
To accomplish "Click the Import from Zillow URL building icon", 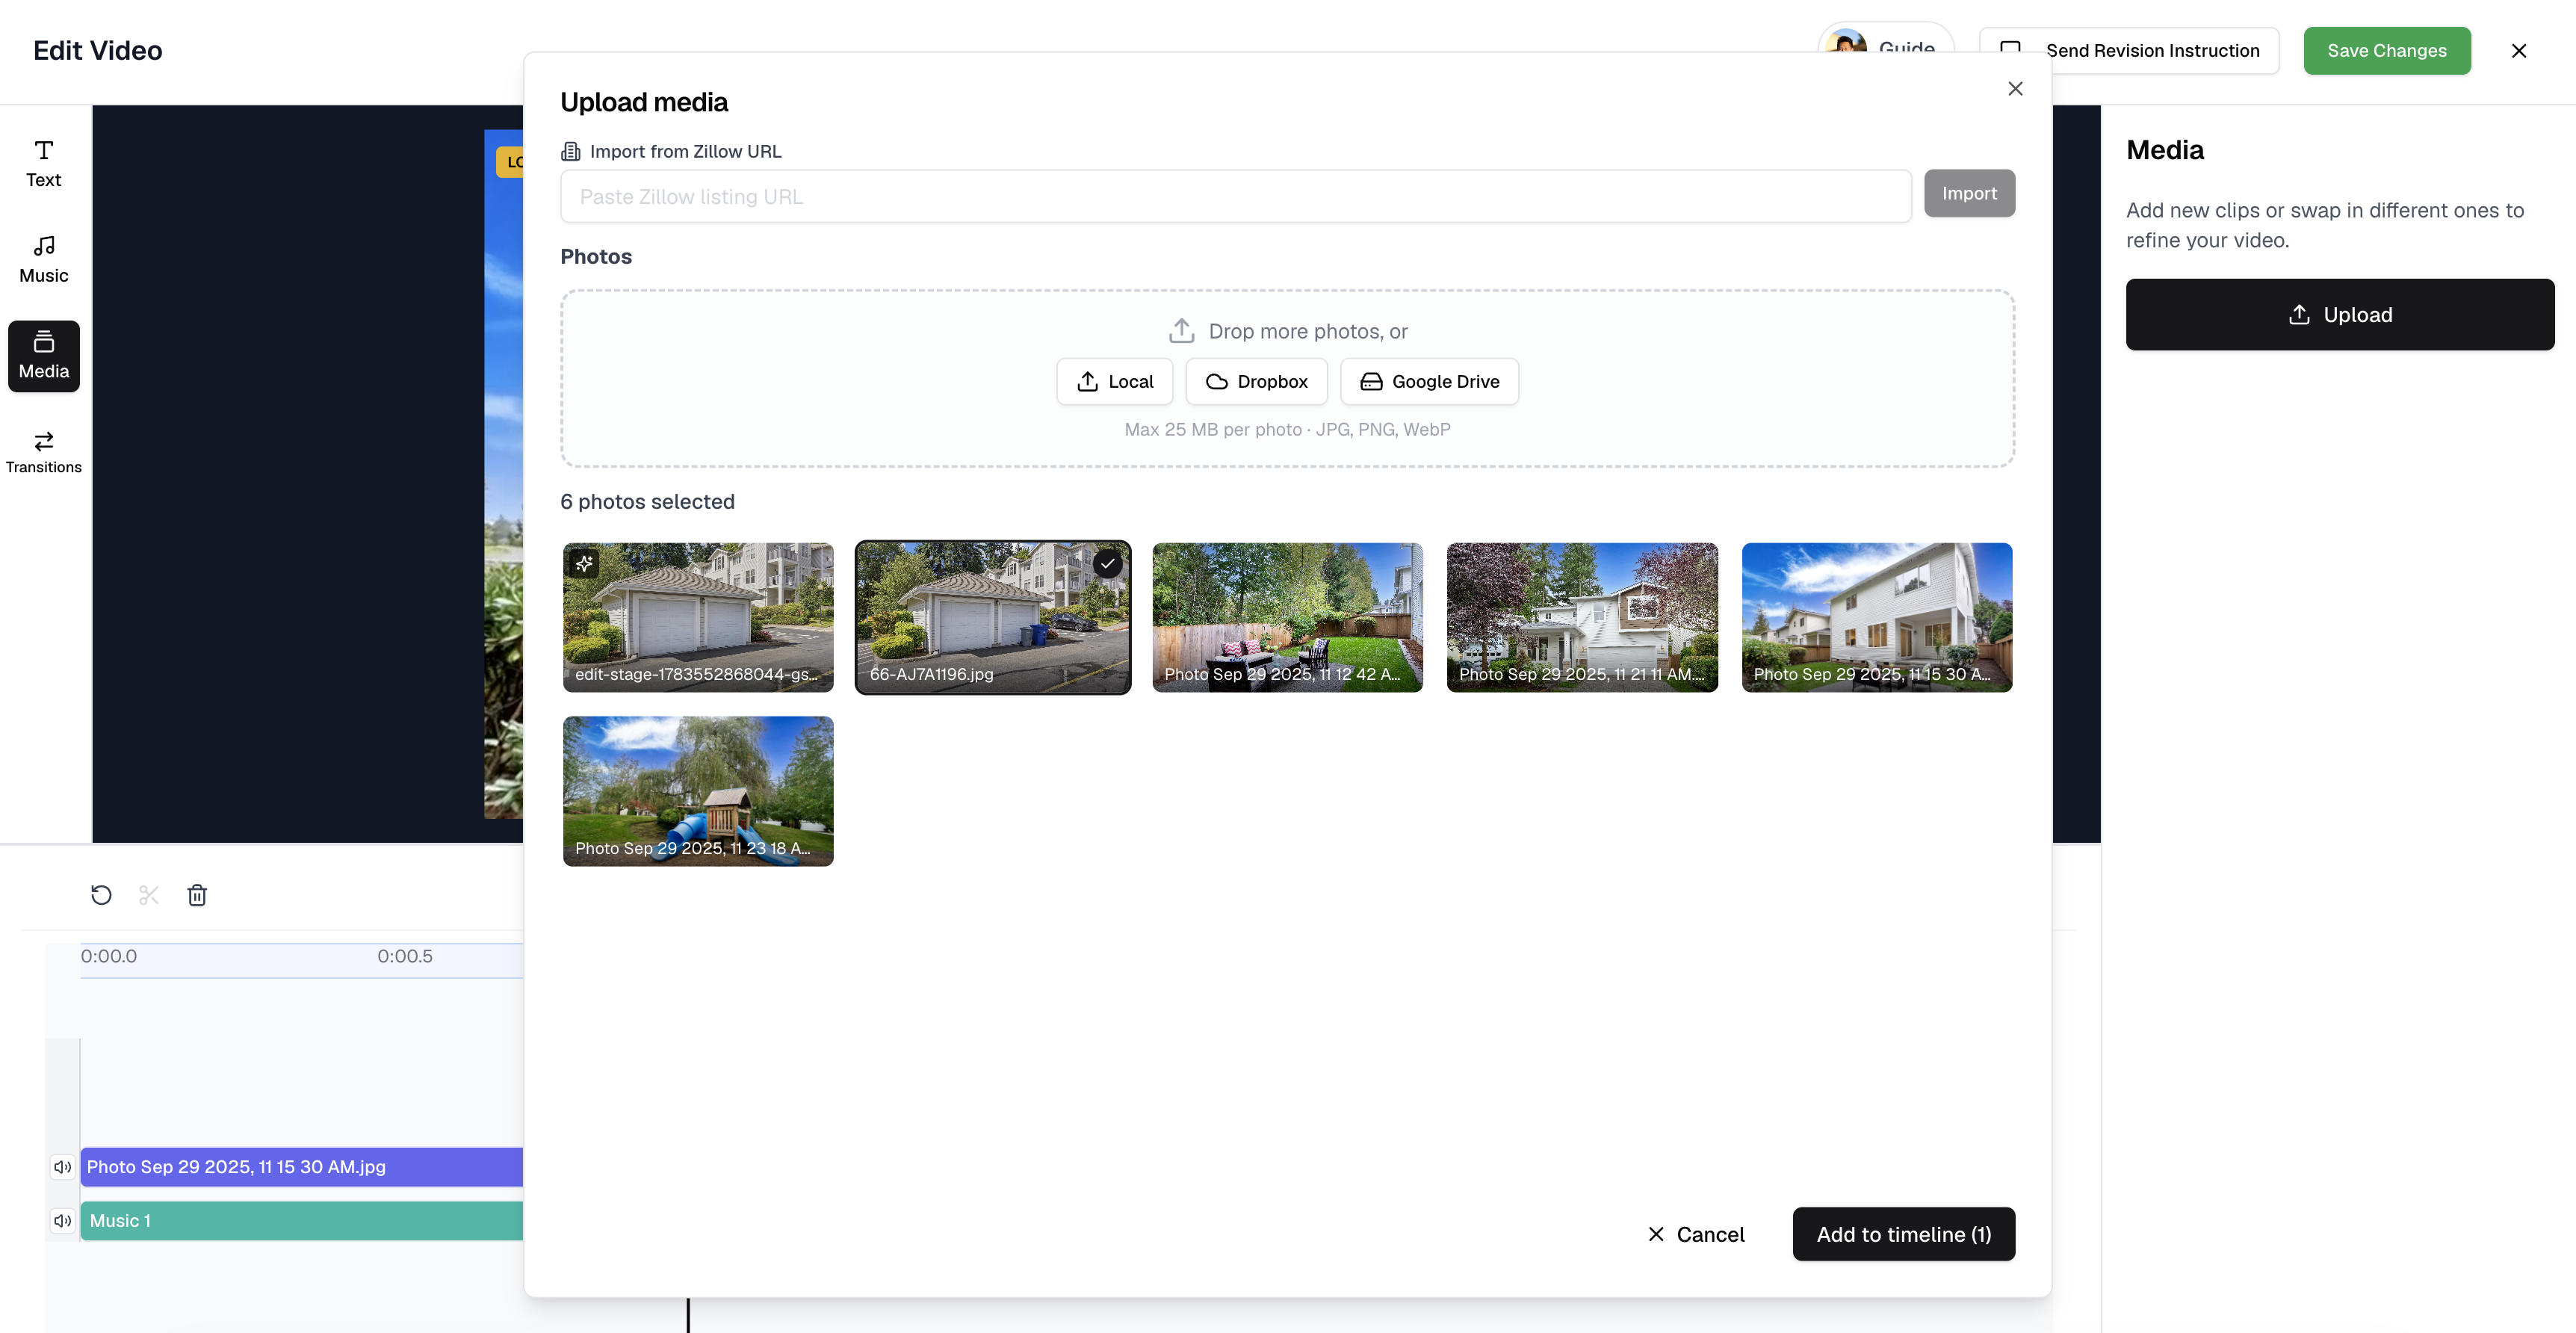I will pos(571,151).
